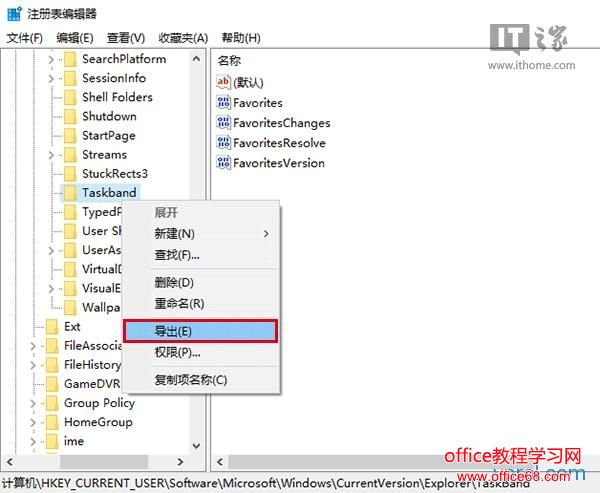Expand the Group Policy tree node
This screenshot has height=493, width=600.
33,403
